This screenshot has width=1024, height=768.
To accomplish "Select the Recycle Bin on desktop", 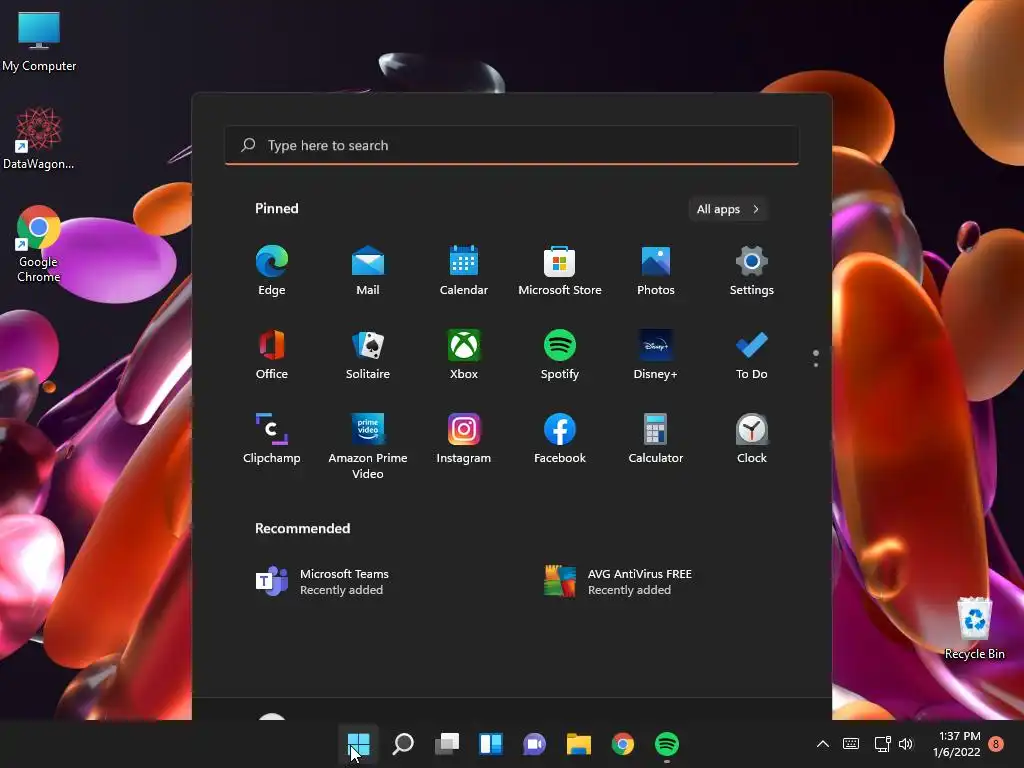I will [x=974, y=628].
